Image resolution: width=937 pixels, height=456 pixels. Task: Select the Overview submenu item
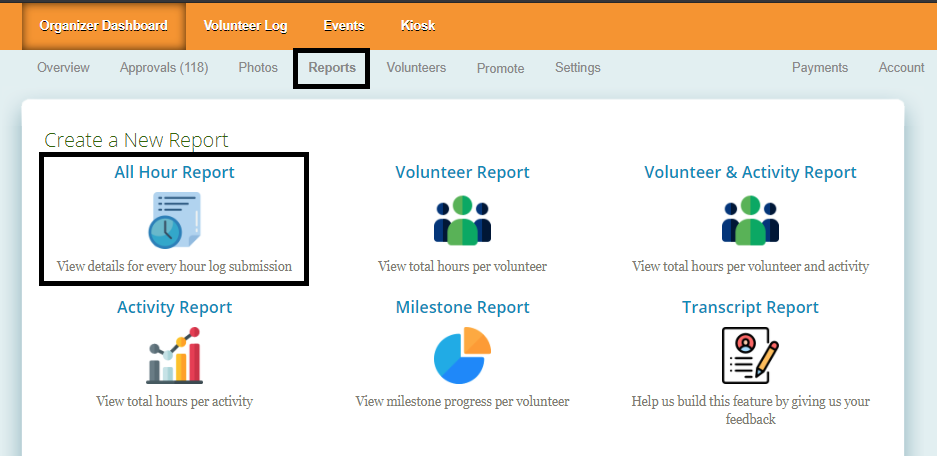63,68
